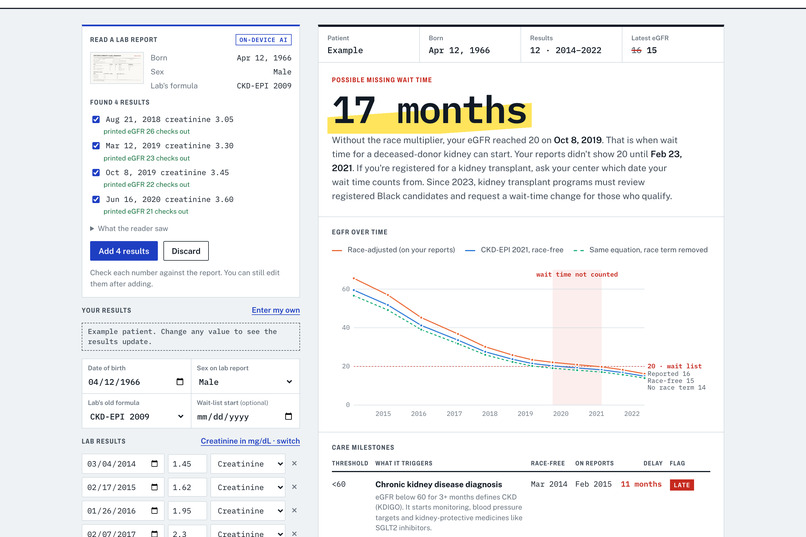The image size is (806, 537).
Task: Click 'printed eGFR 21 checks out' note
Action: click(146, 211)
